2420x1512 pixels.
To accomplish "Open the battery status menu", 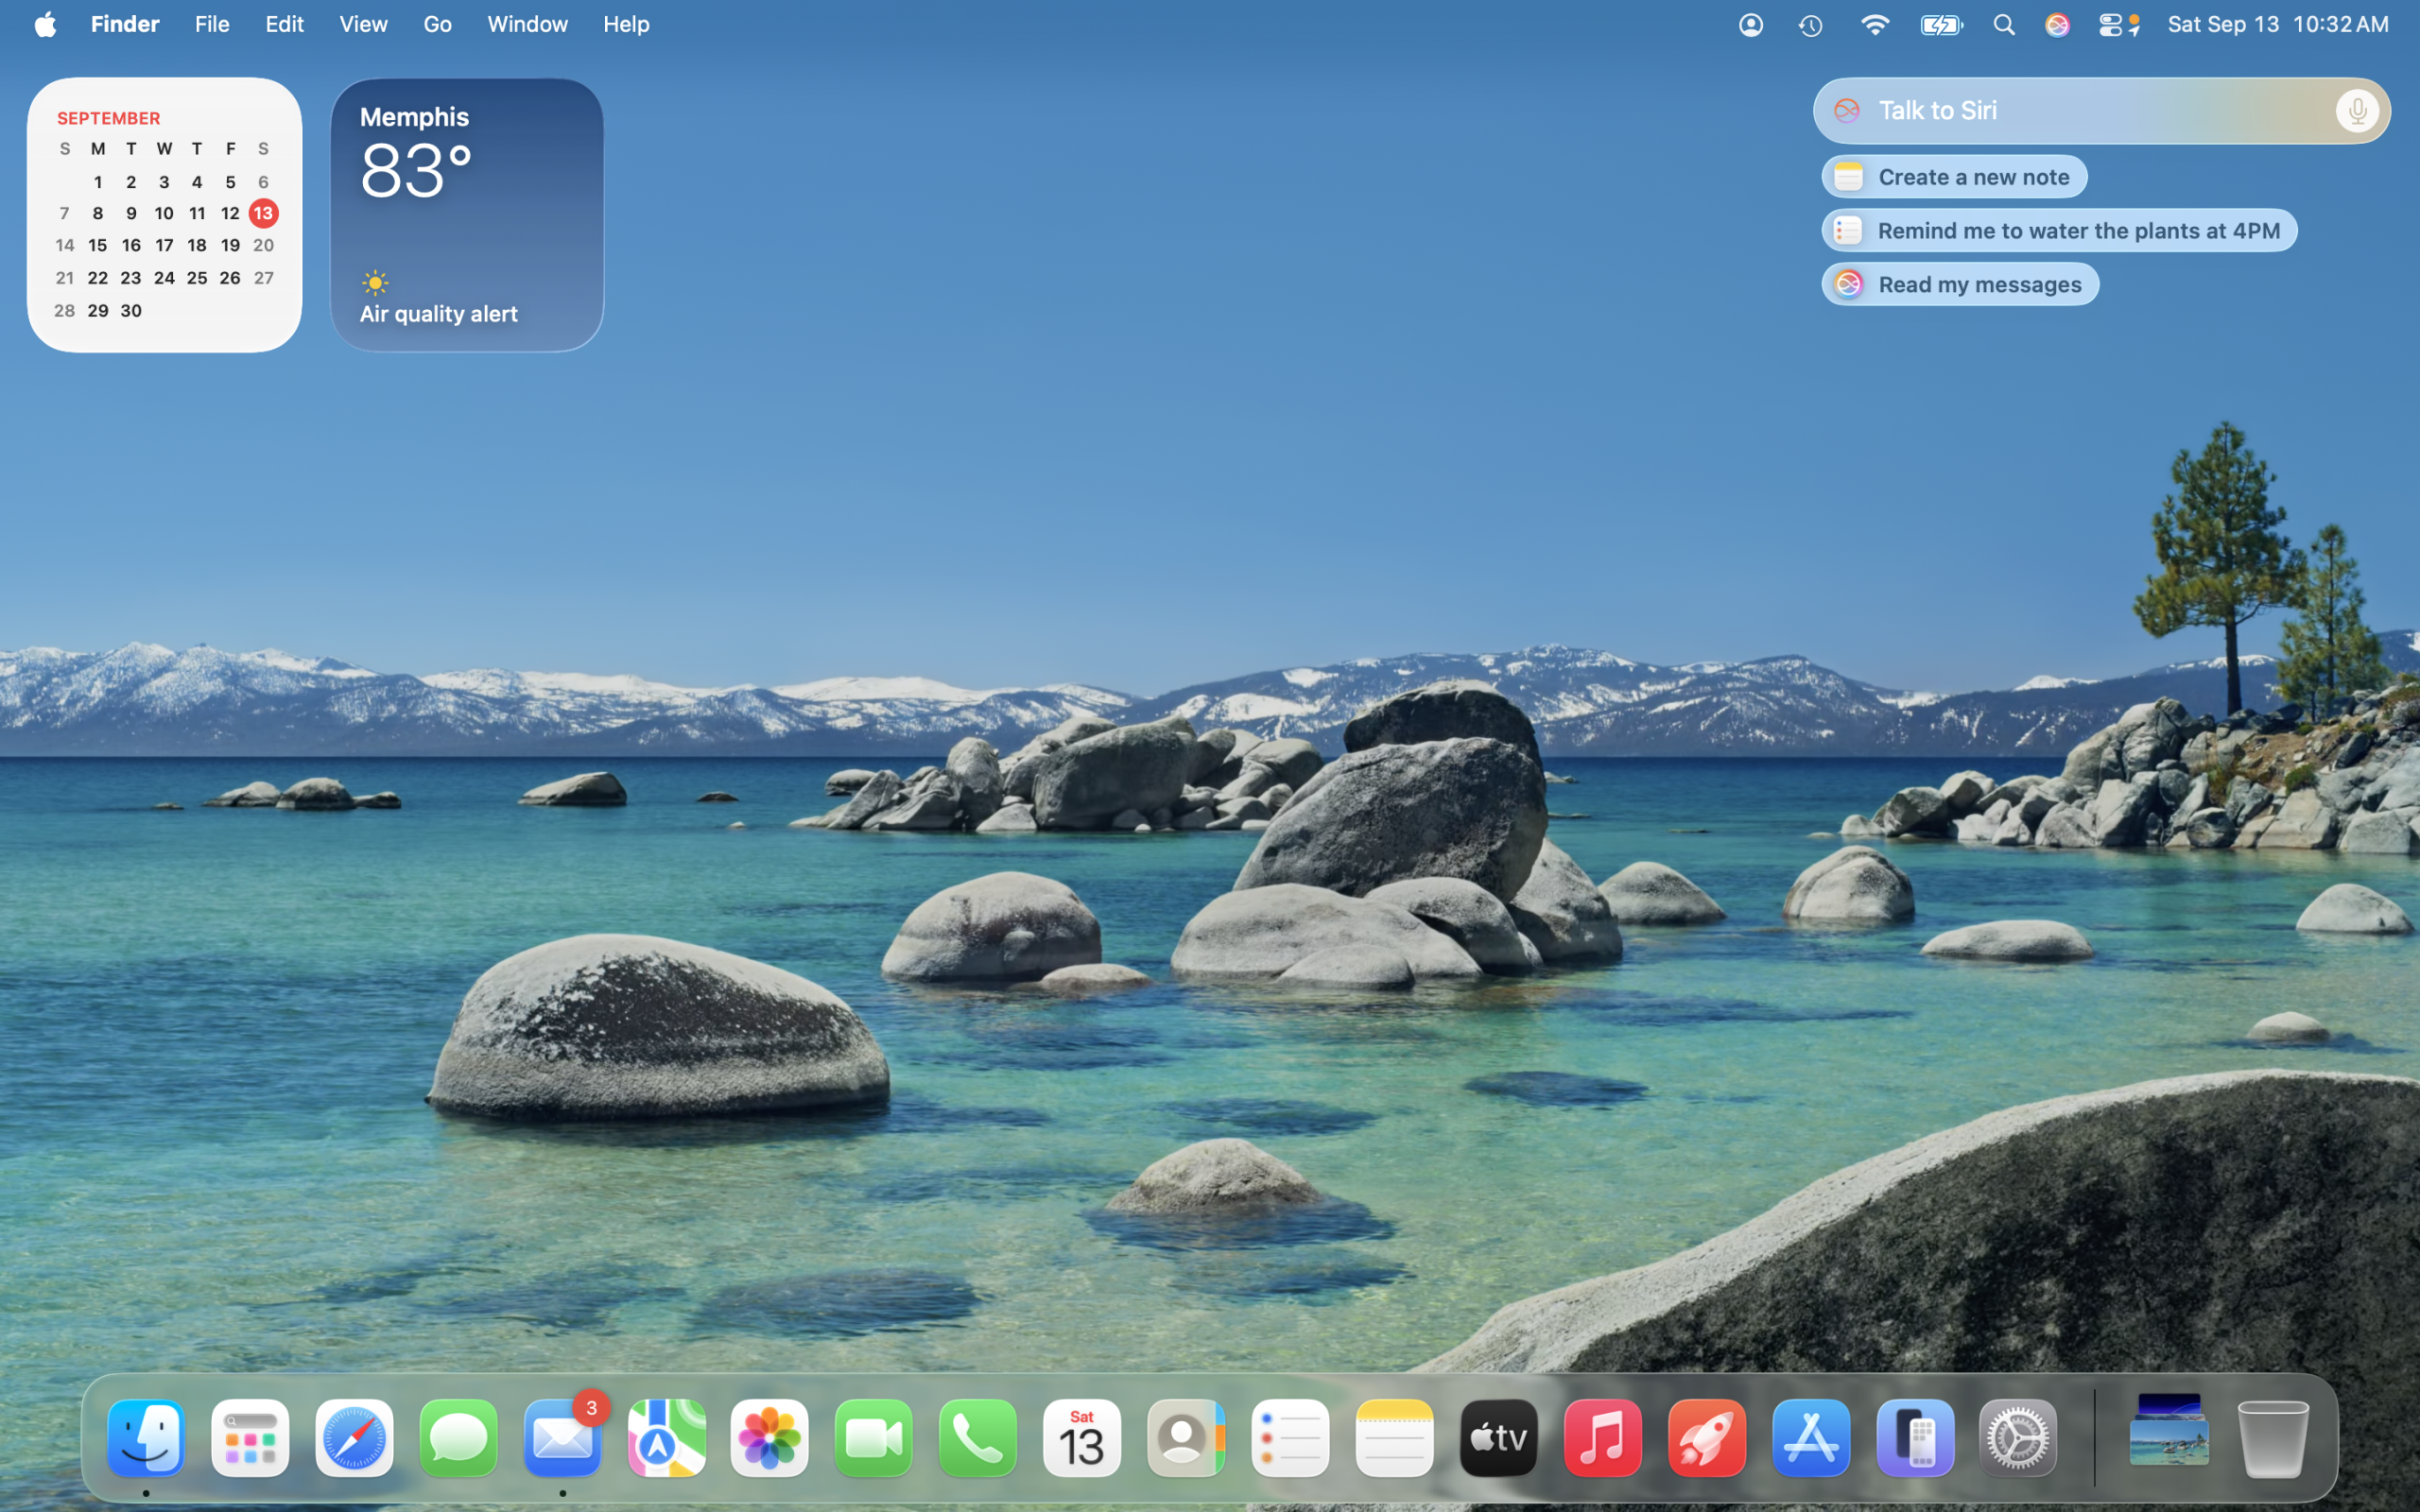I will pos(1941,25).
